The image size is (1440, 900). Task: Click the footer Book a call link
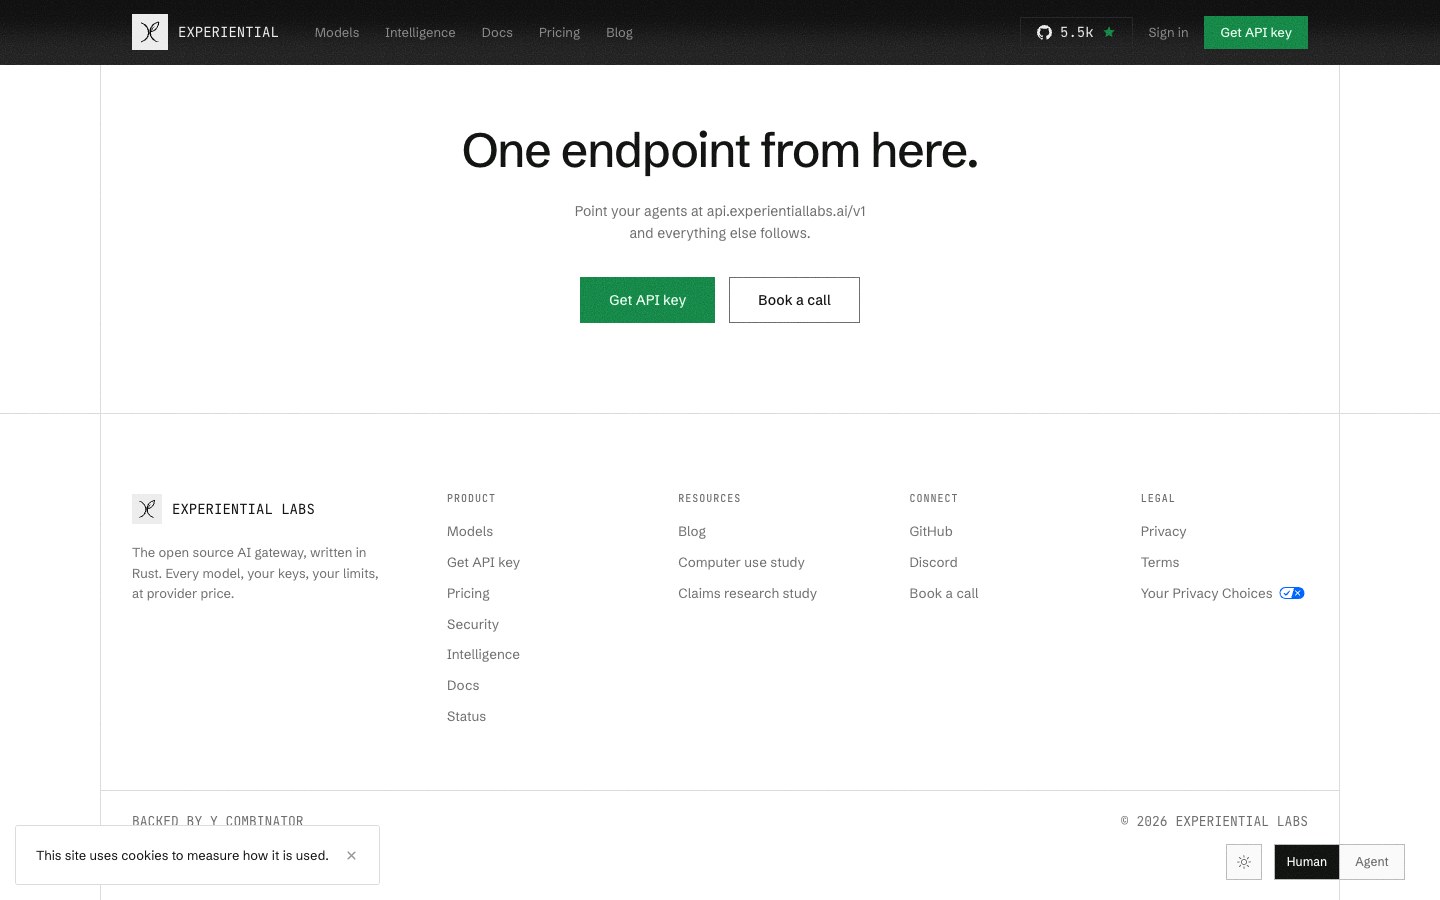(x=944, y=593)
